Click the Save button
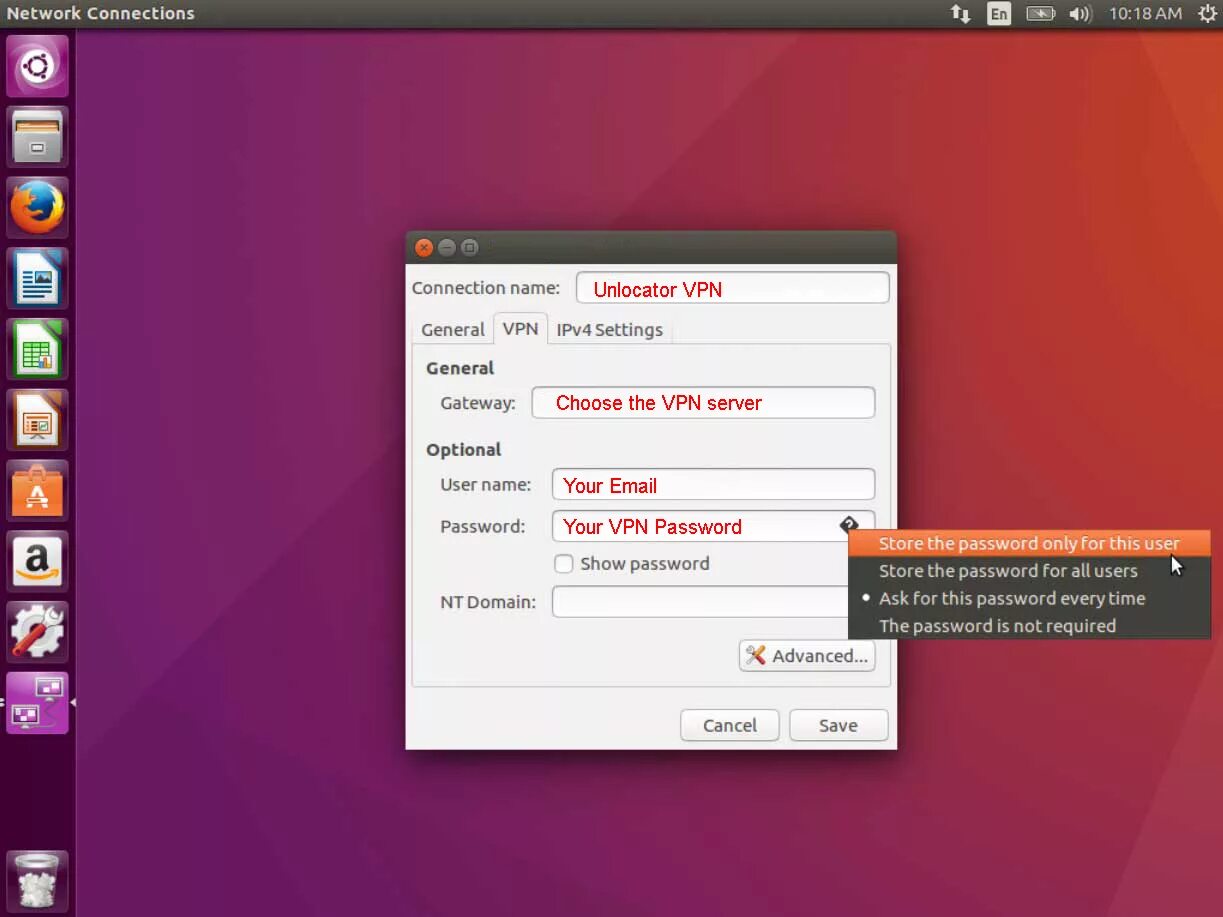The width and height of the screenshot is (1223, 917). pyautogui.click(x=838, y=726)
